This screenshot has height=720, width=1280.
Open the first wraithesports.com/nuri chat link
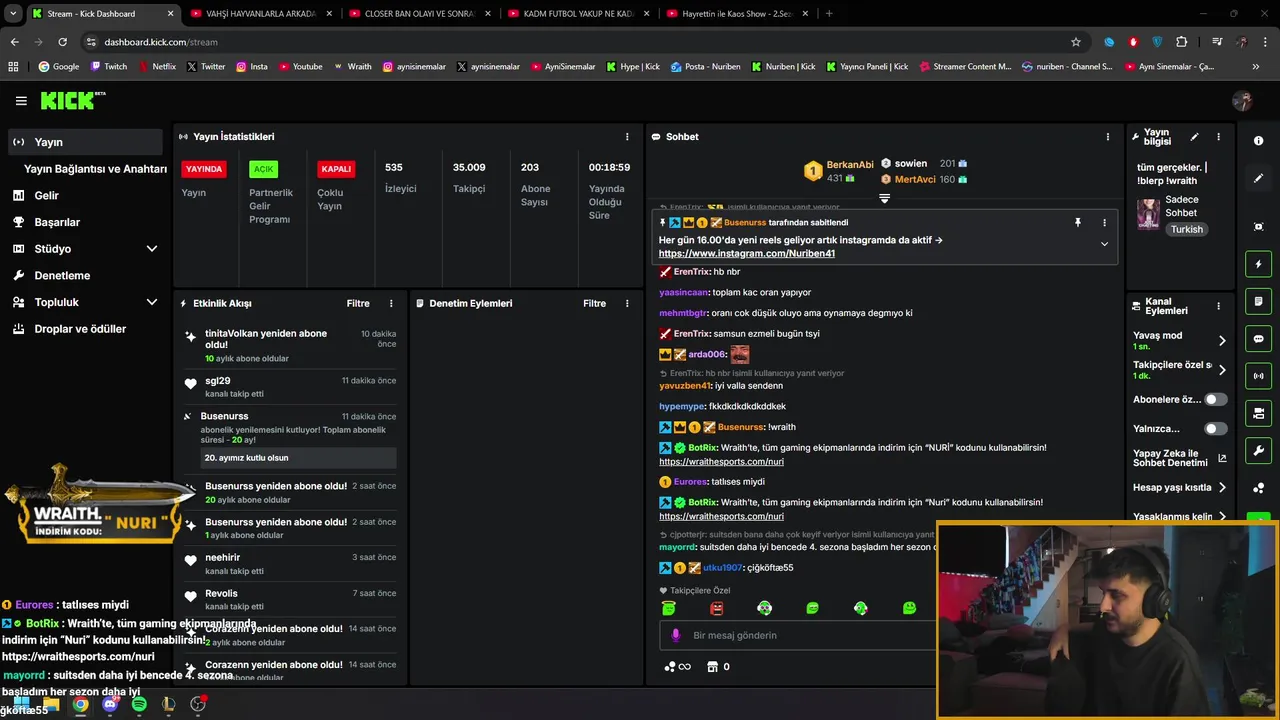click(721, 462)
